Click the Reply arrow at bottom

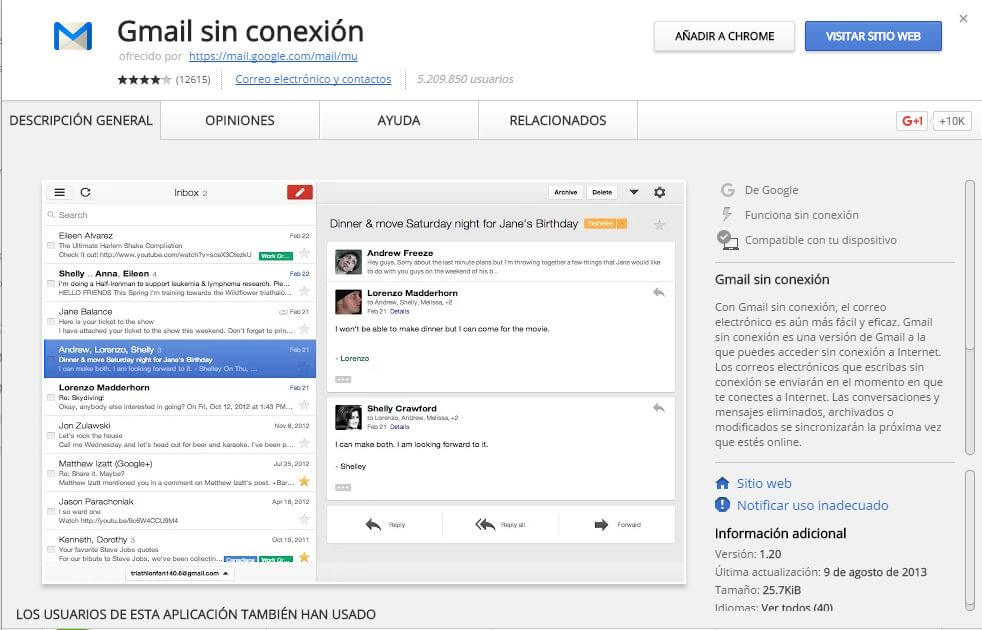click(373, 525)
